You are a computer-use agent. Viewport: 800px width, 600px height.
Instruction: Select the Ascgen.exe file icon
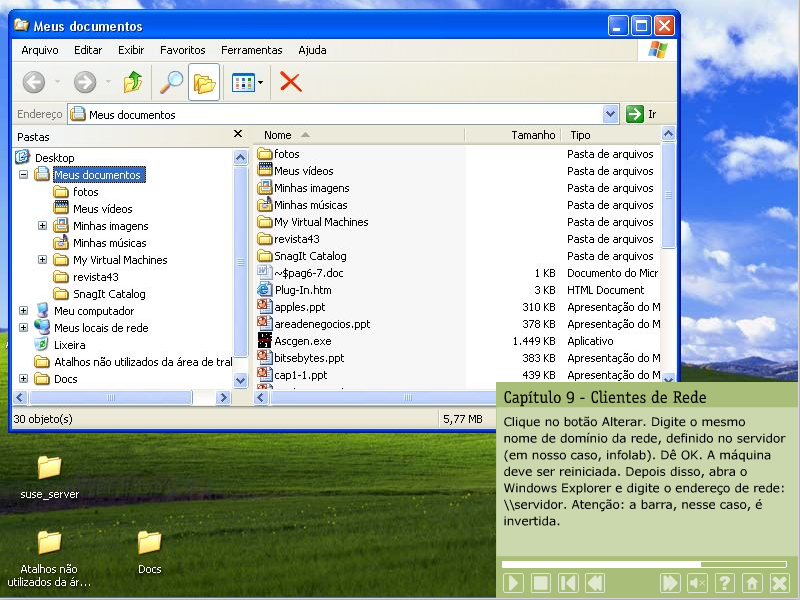click(x=265, y=341)
